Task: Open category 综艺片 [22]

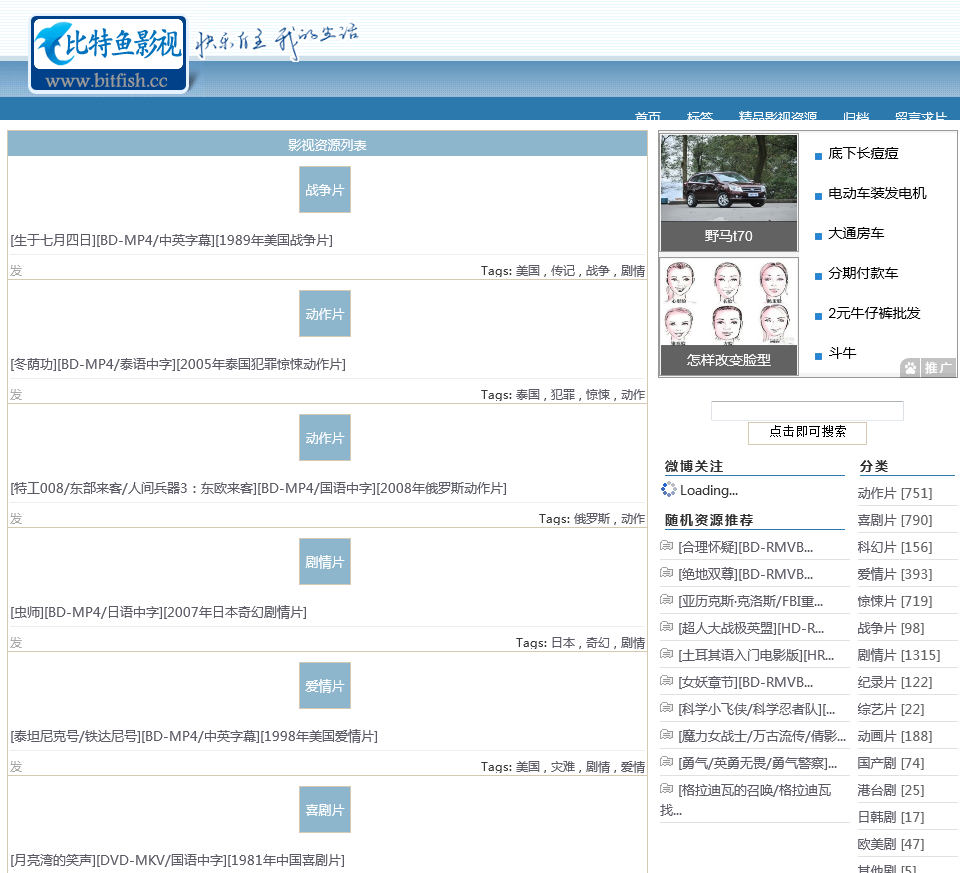Action: [891, 709]
